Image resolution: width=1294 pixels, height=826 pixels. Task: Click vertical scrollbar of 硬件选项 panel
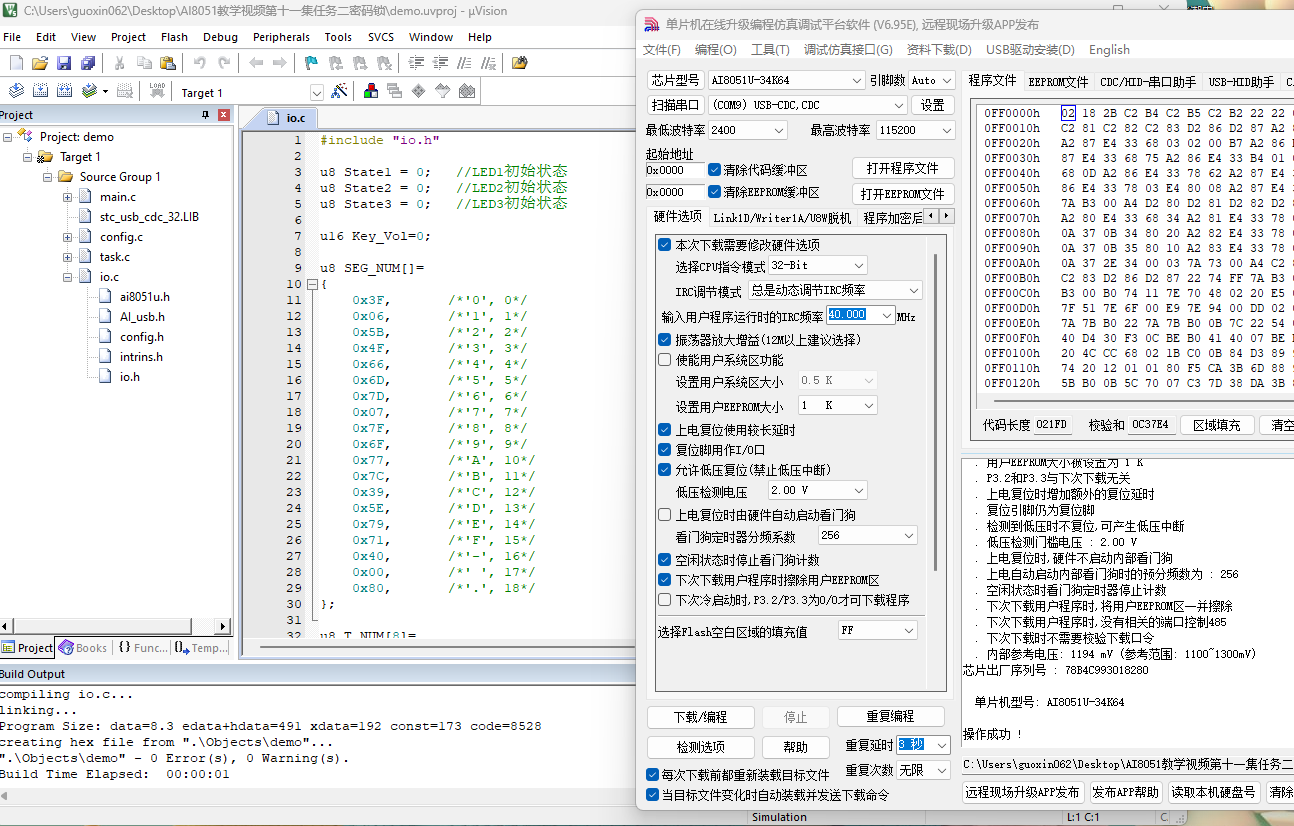(935, 412)
